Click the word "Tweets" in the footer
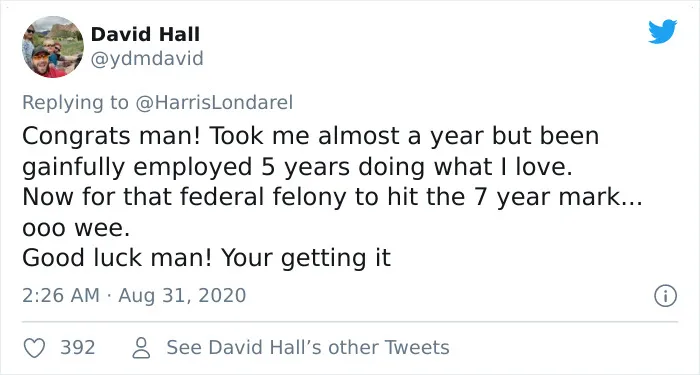The width and height of the screenshot is (700, 375). [x=417, y=347]
